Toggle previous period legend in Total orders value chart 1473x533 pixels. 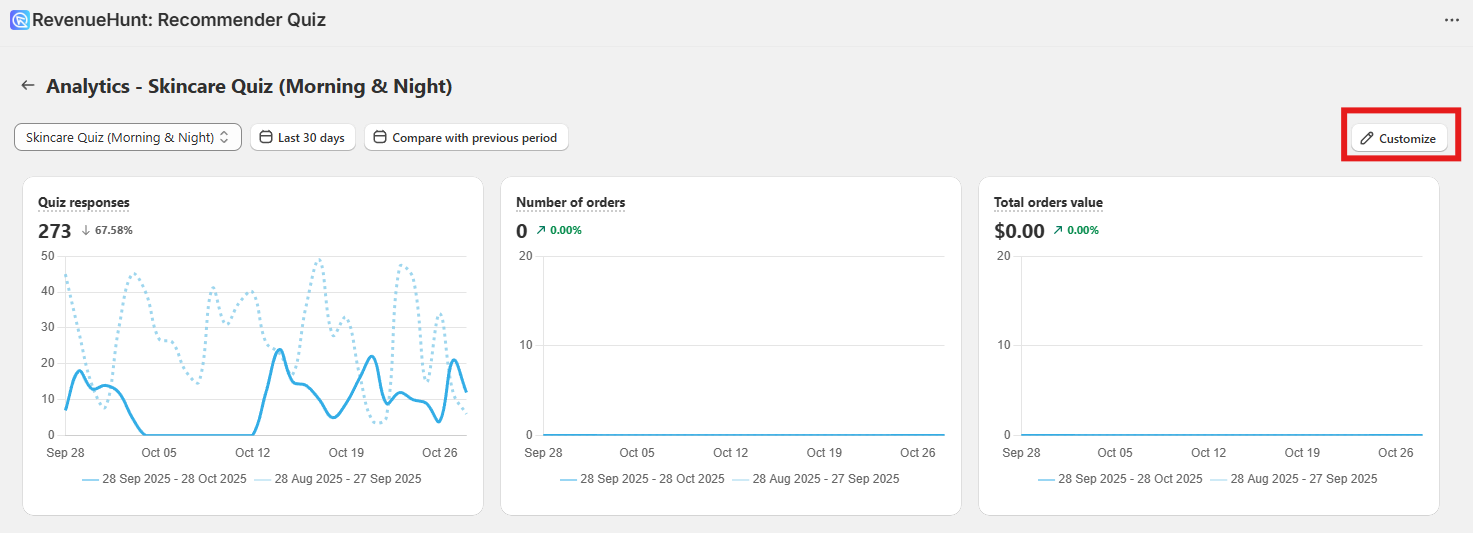[x=1294, y=479]
